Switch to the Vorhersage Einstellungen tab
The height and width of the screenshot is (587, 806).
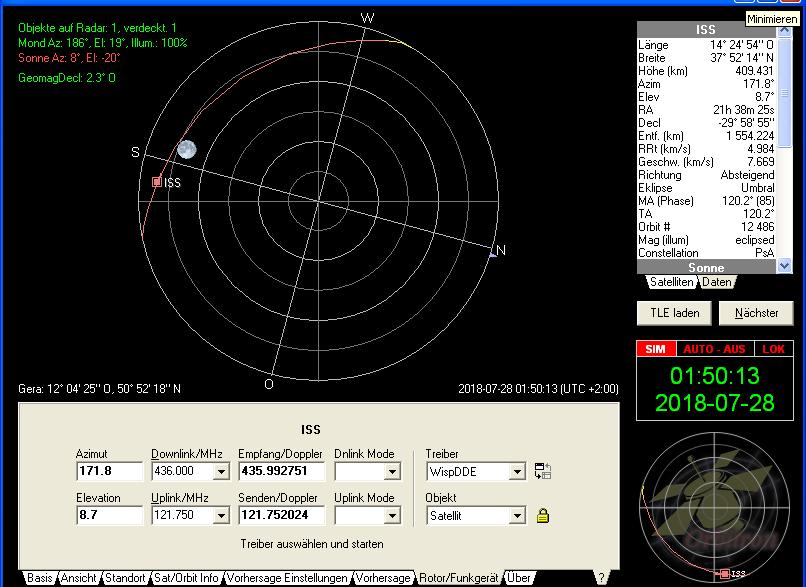pyautogui.click(x=288, y=578)
